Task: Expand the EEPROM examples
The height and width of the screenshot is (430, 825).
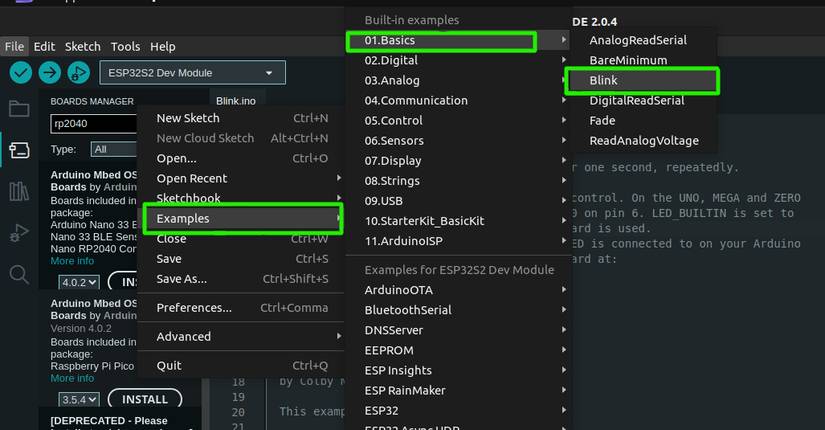Action: click(458, 350)
